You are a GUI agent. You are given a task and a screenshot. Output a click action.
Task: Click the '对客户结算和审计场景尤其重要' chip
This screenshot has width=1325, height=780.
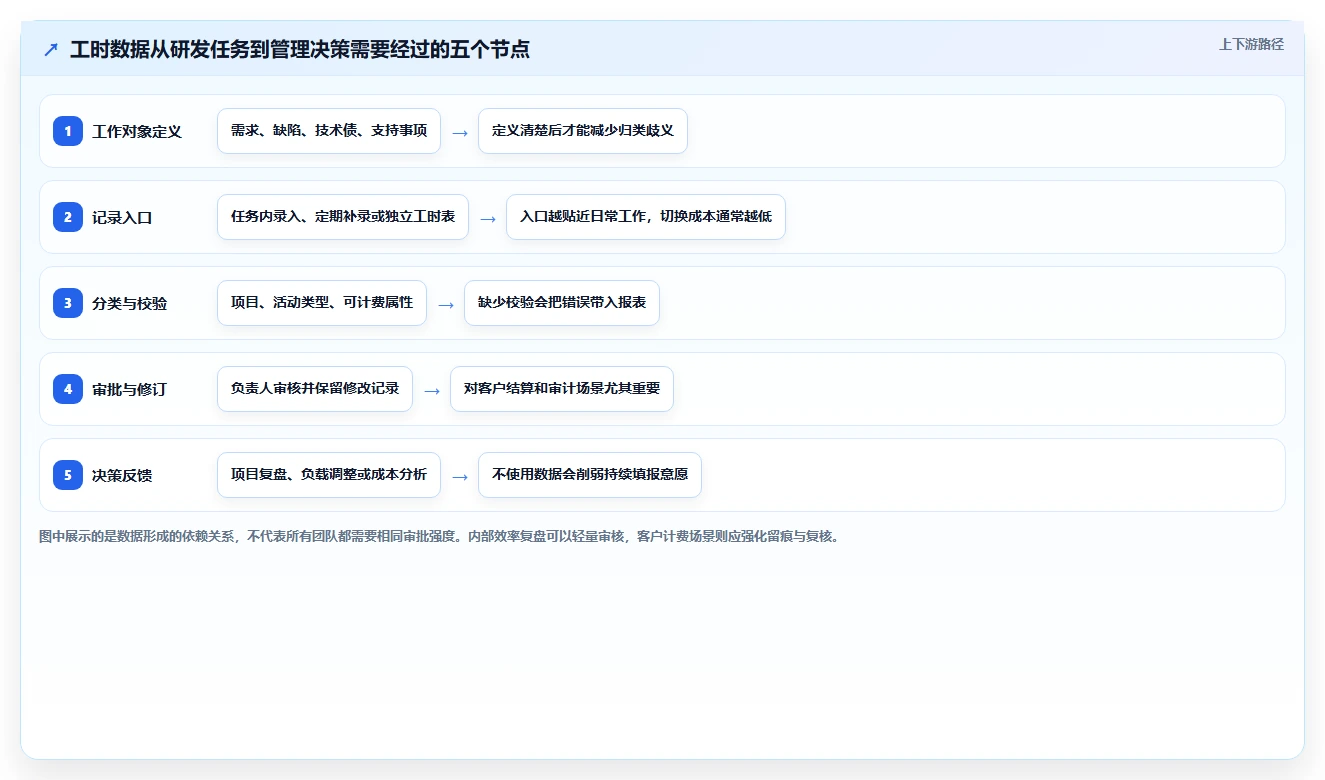(x=562, y=389)
